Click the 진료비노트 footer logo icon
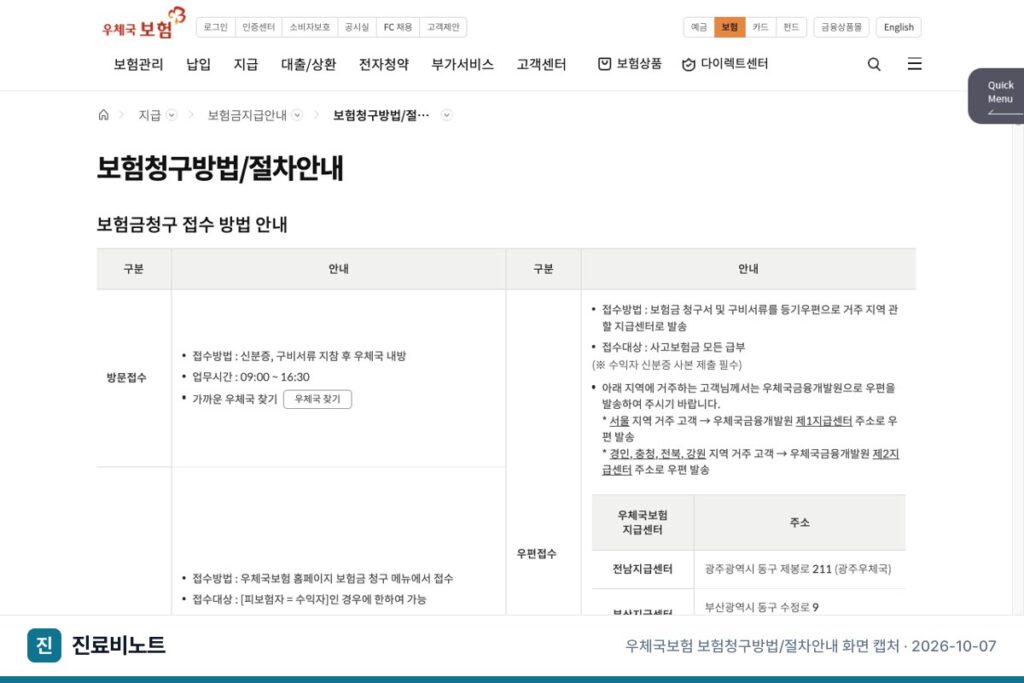 coord(44,645)
